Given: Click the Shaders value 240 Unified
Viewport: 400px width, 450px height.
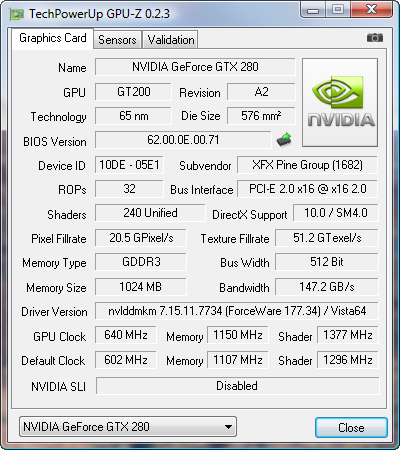Looking at the screenshot, I should pyautogui.click(x=150, y=213).
